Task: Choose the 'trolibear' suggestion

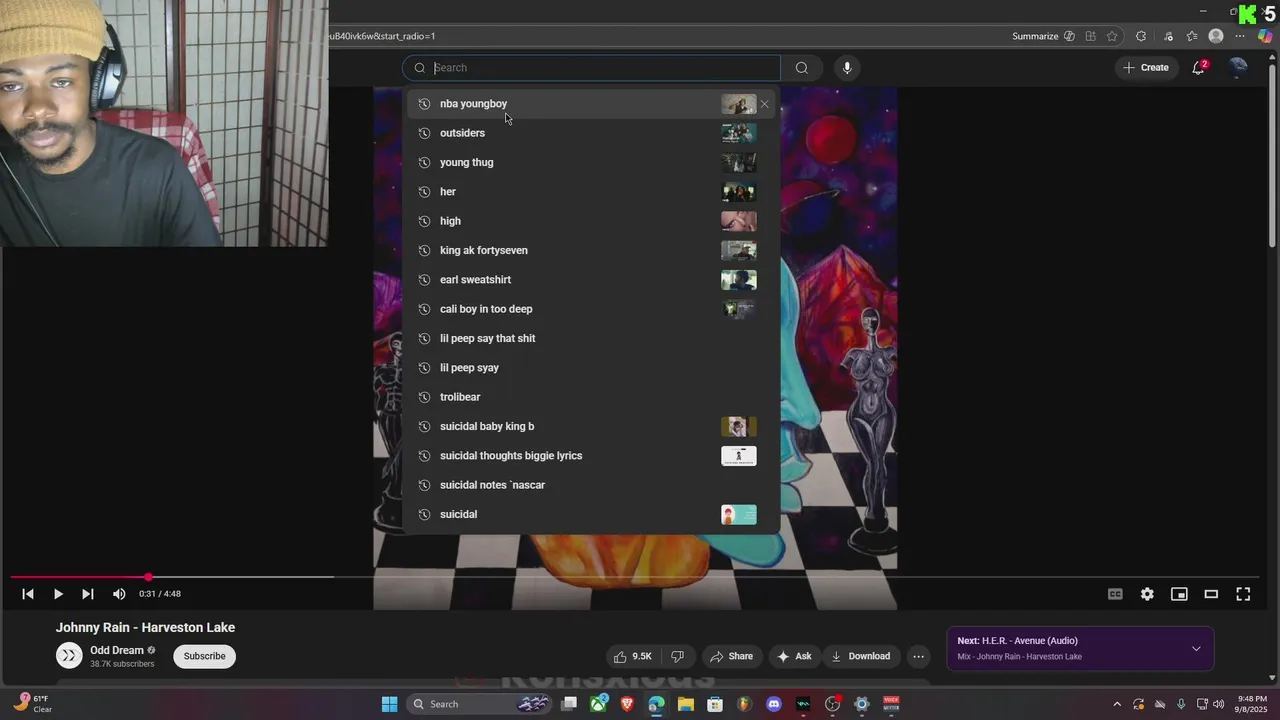Action: pos(592,397)
